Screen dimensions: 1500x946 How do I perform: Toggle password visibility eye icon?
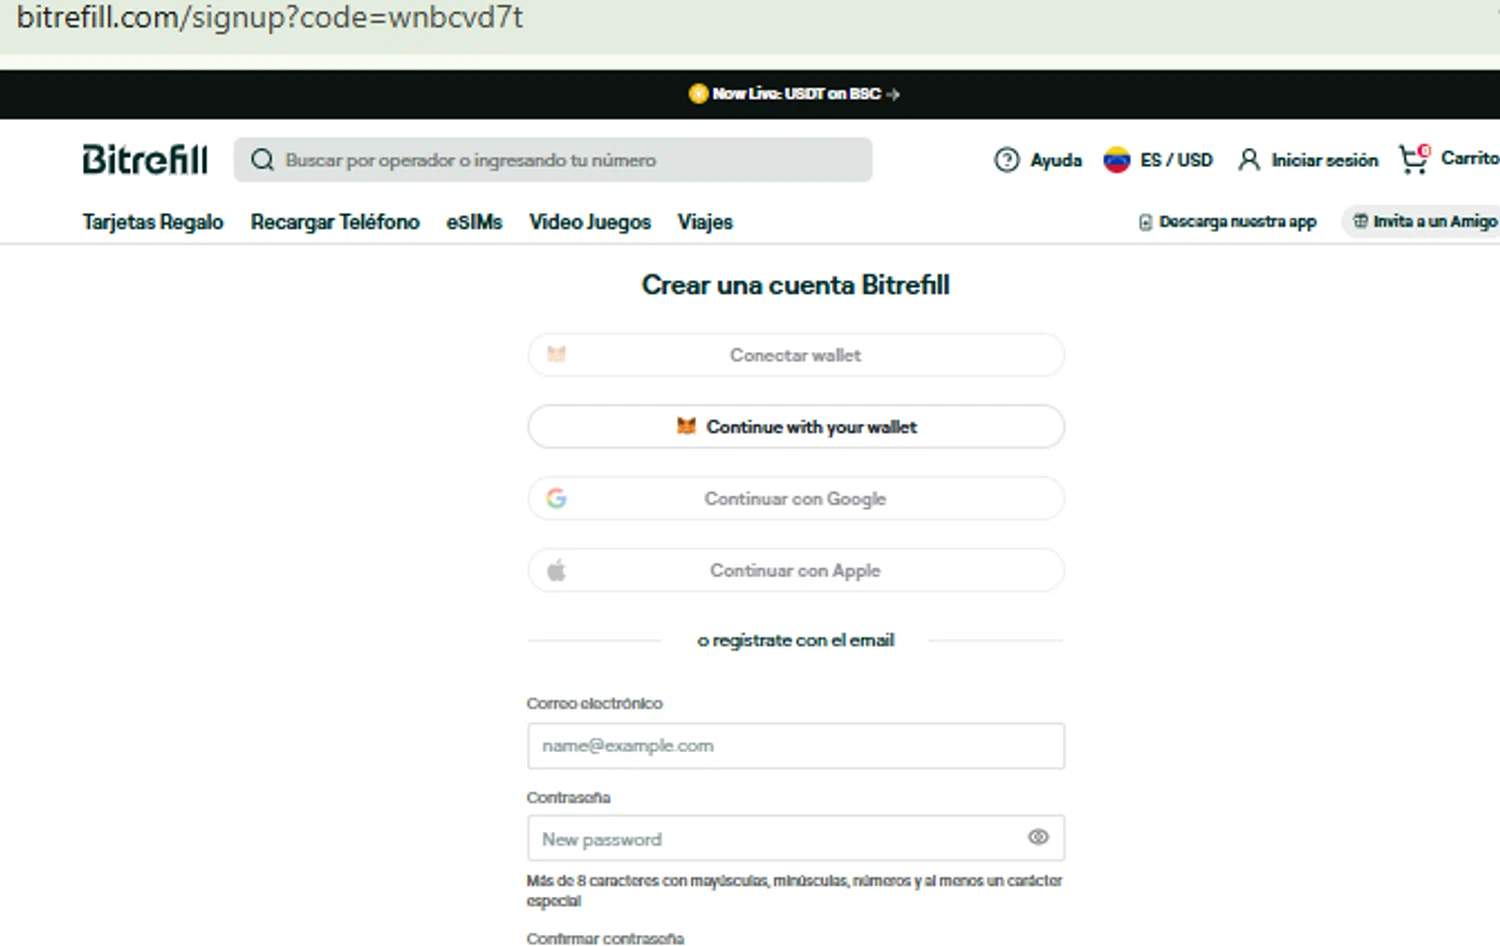point(1038,837)
